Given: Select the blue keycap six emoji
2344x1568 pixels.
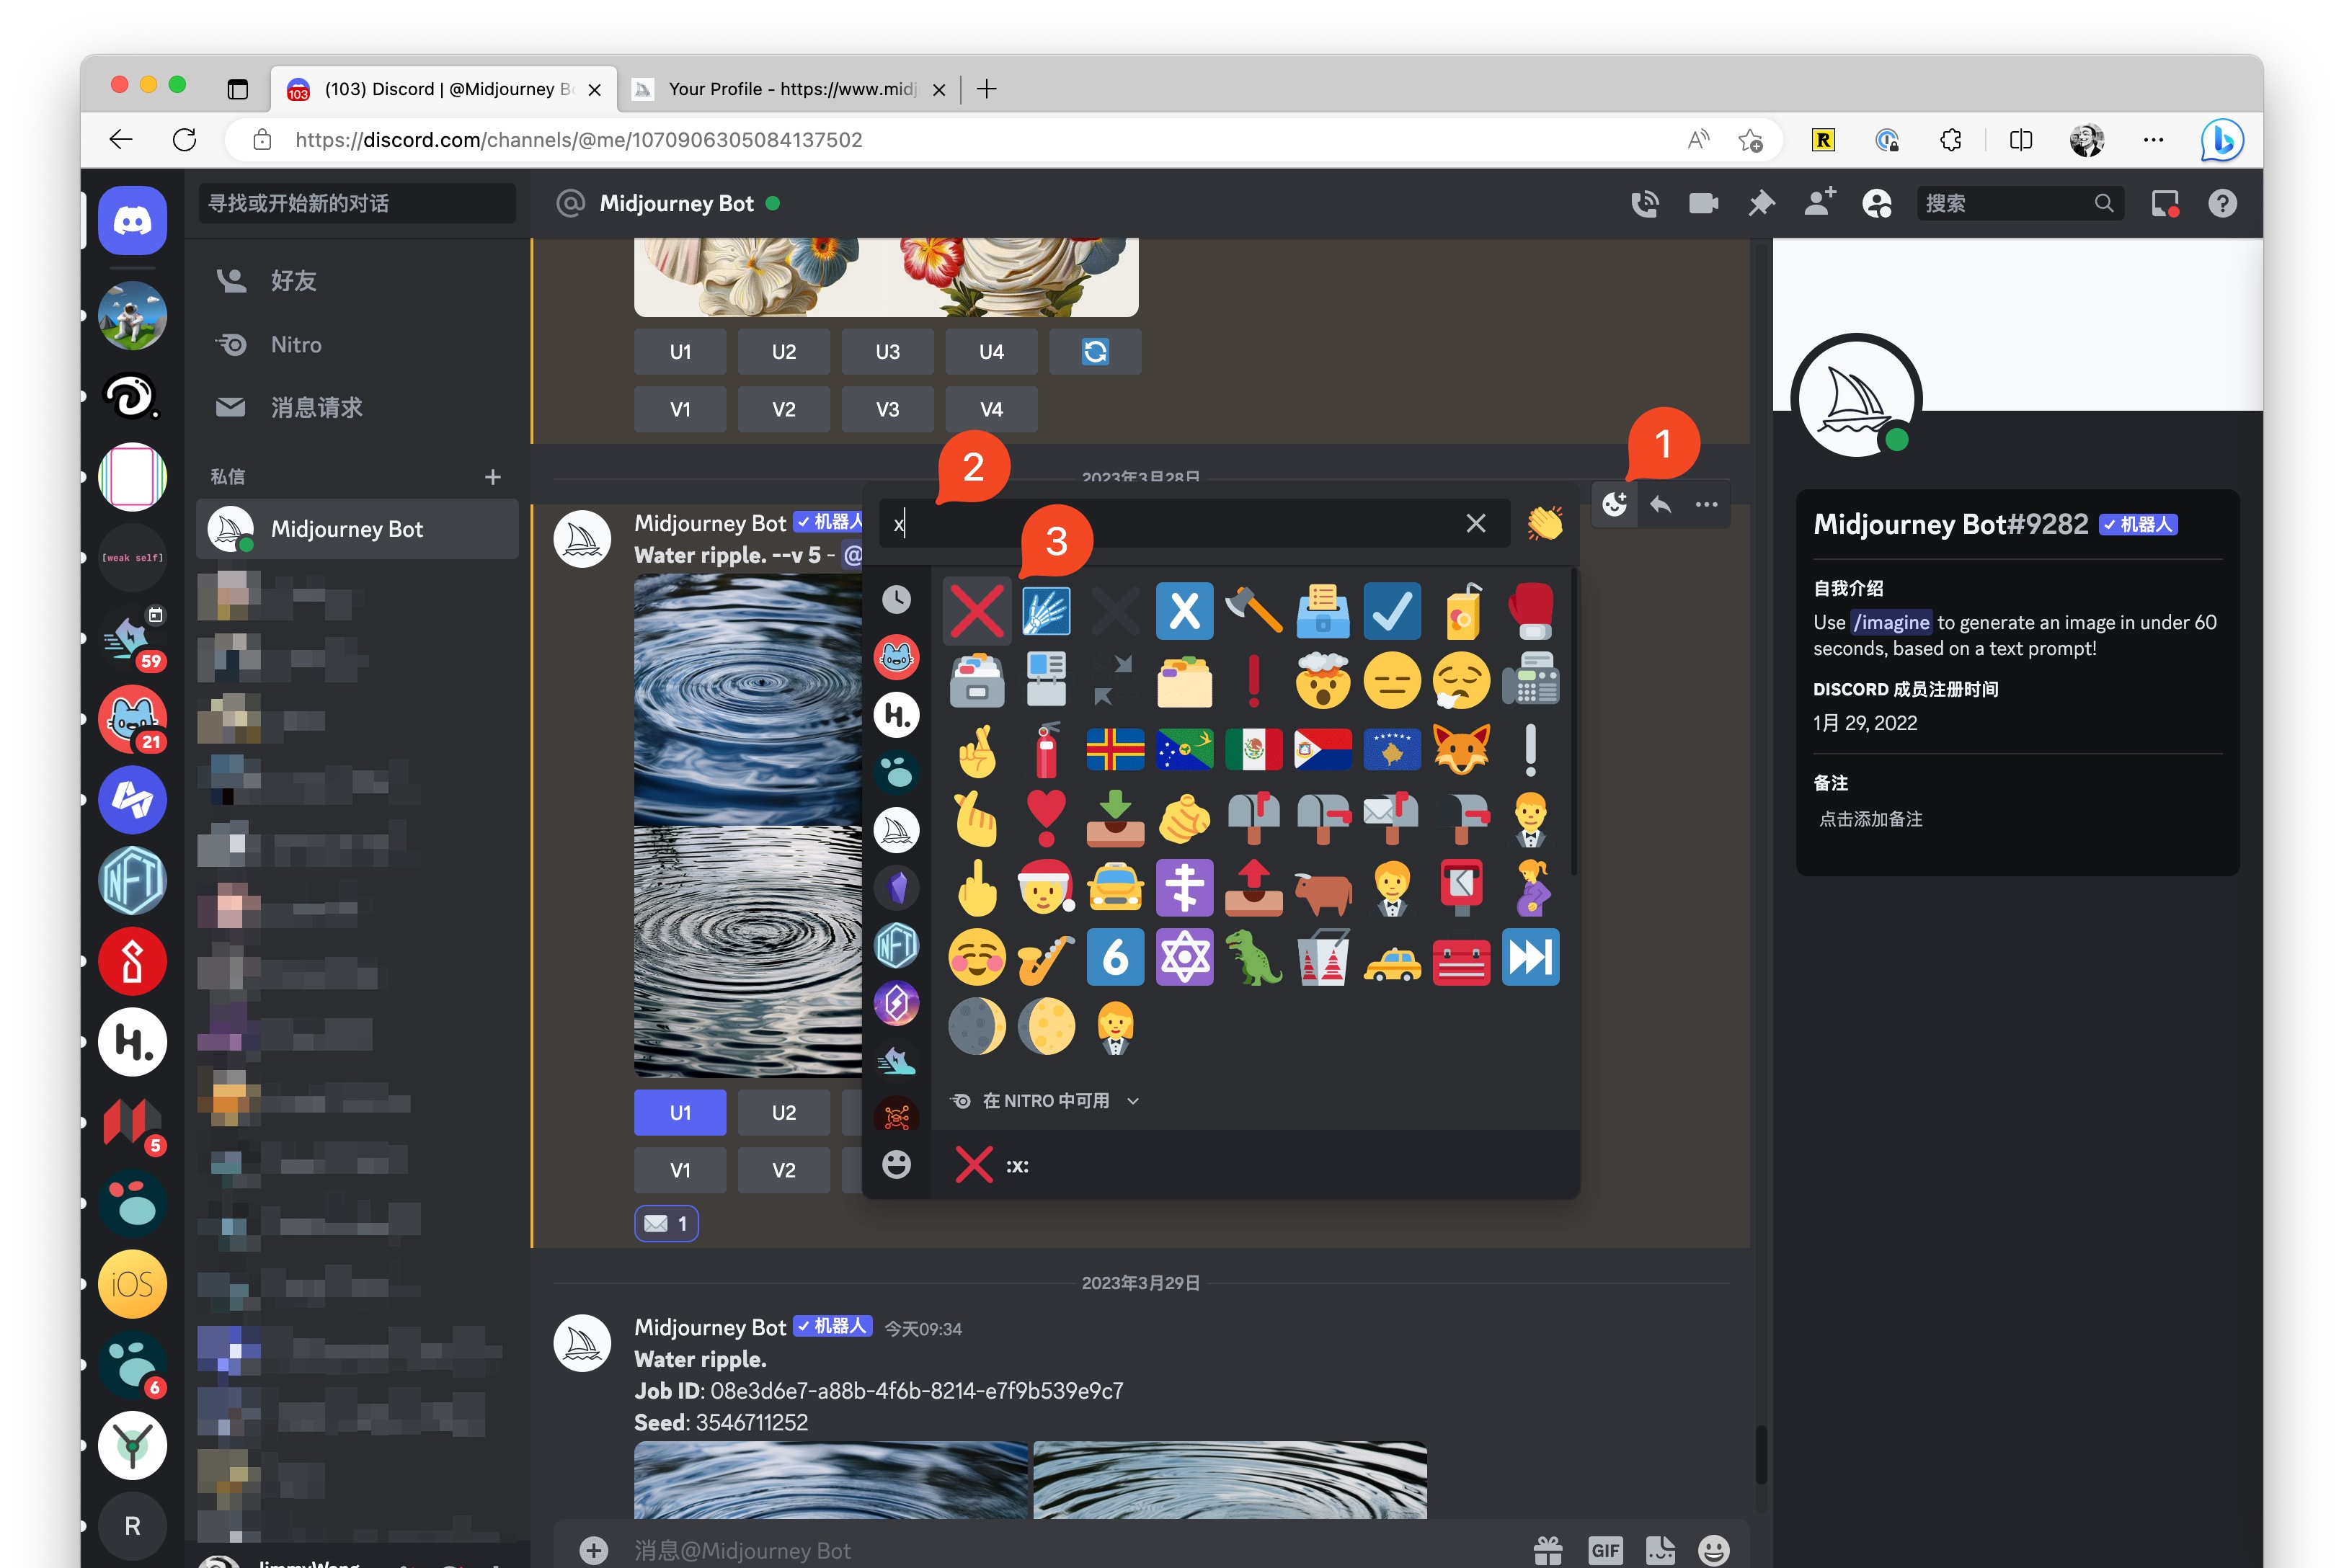Looking at the screenshot, I should (1115, 957).
